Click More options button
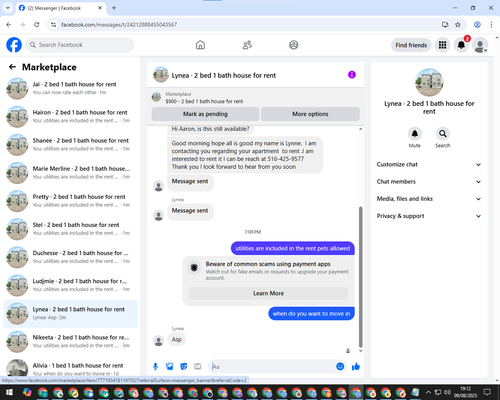Viewport: 500px width, 400px height. (310, 114)
